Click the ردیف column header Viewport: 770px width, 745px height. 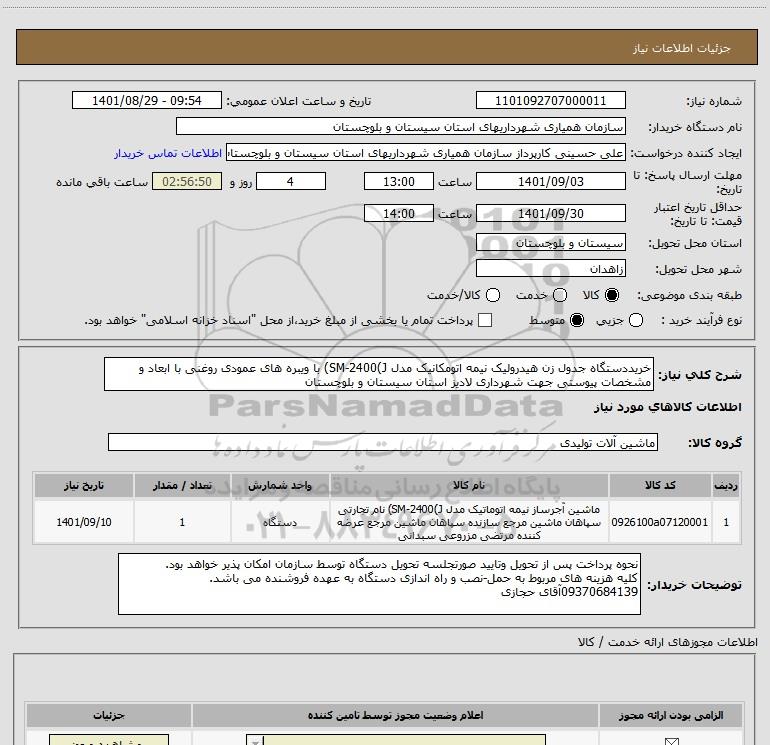726,486
